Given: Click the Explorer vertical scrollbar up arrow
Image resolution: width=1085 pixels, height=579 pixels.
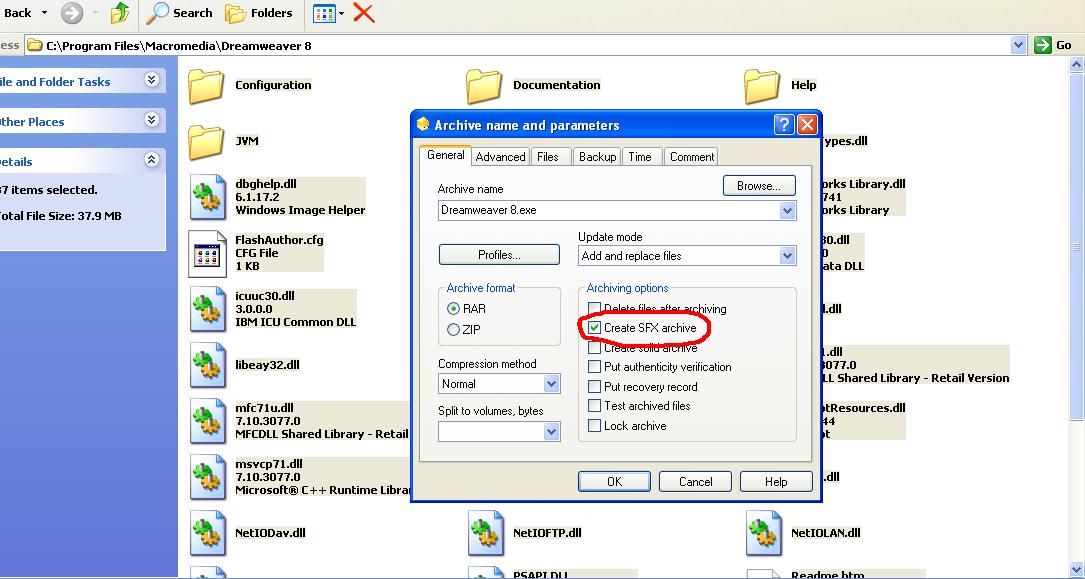Looking at the screenshot, I should pyautogui.click(x=1076, y=65).
